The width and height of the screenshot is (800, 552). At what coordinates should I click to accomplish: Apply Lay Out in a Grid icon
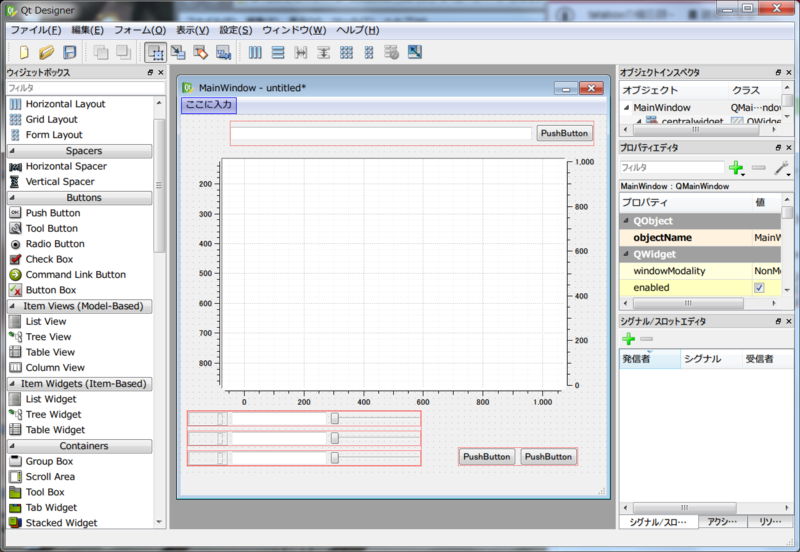(346, 52)
